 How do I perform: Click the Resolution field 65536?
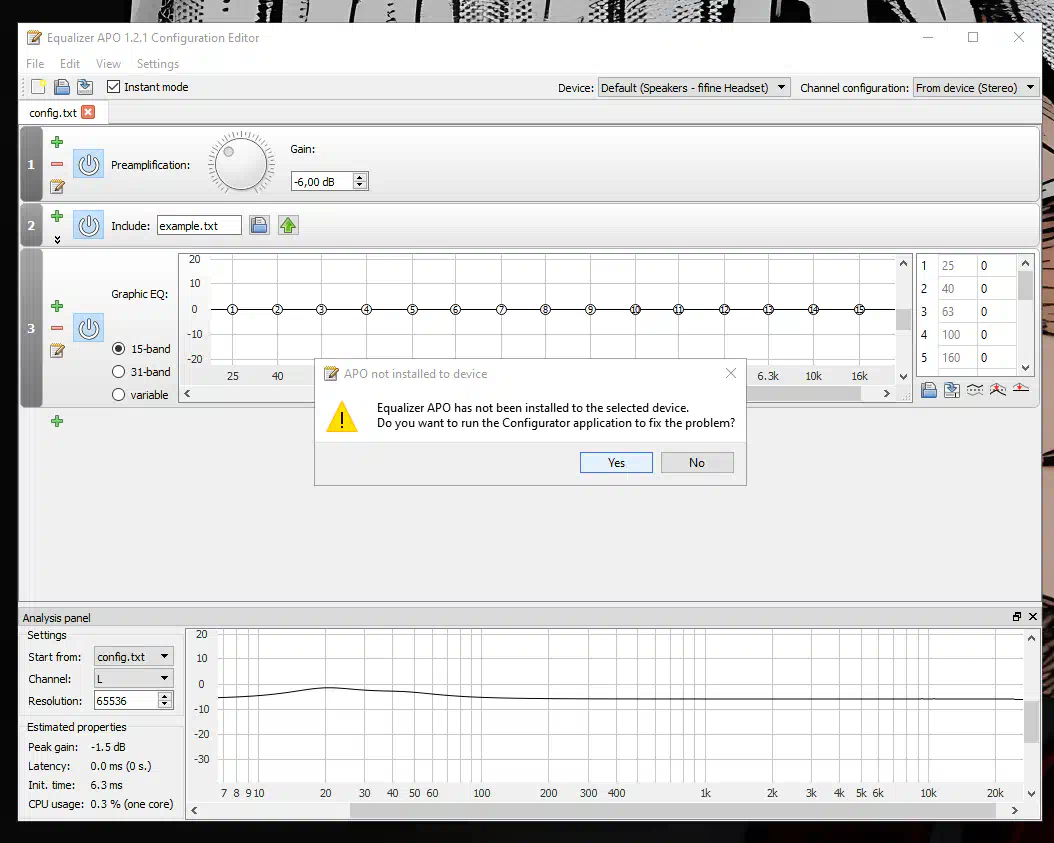(126, 700)
